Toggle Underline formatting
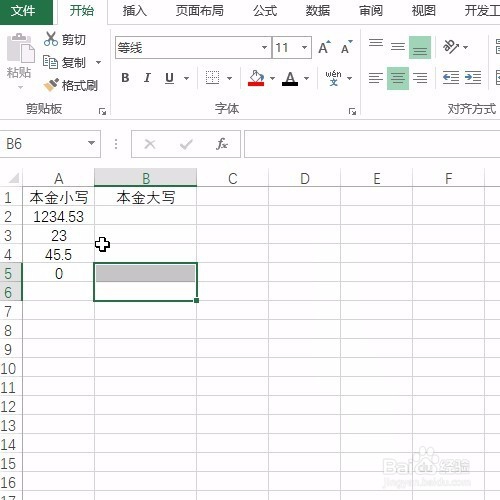Screen dimensions: 500x500 (170, 78)
